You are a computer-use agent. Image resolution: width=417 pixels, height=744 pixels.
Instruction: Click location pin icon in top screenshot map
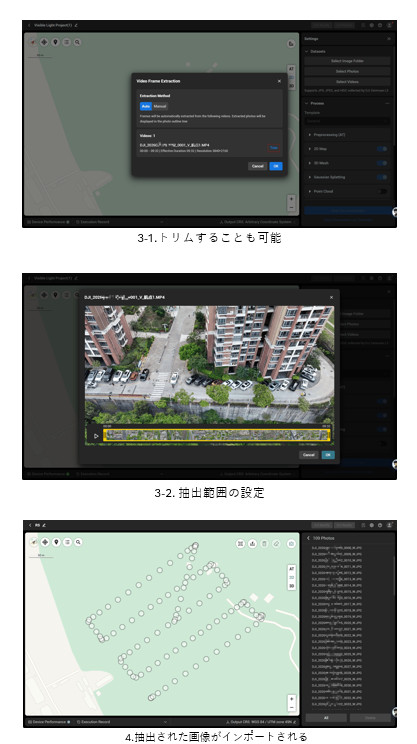click(55, 42)
